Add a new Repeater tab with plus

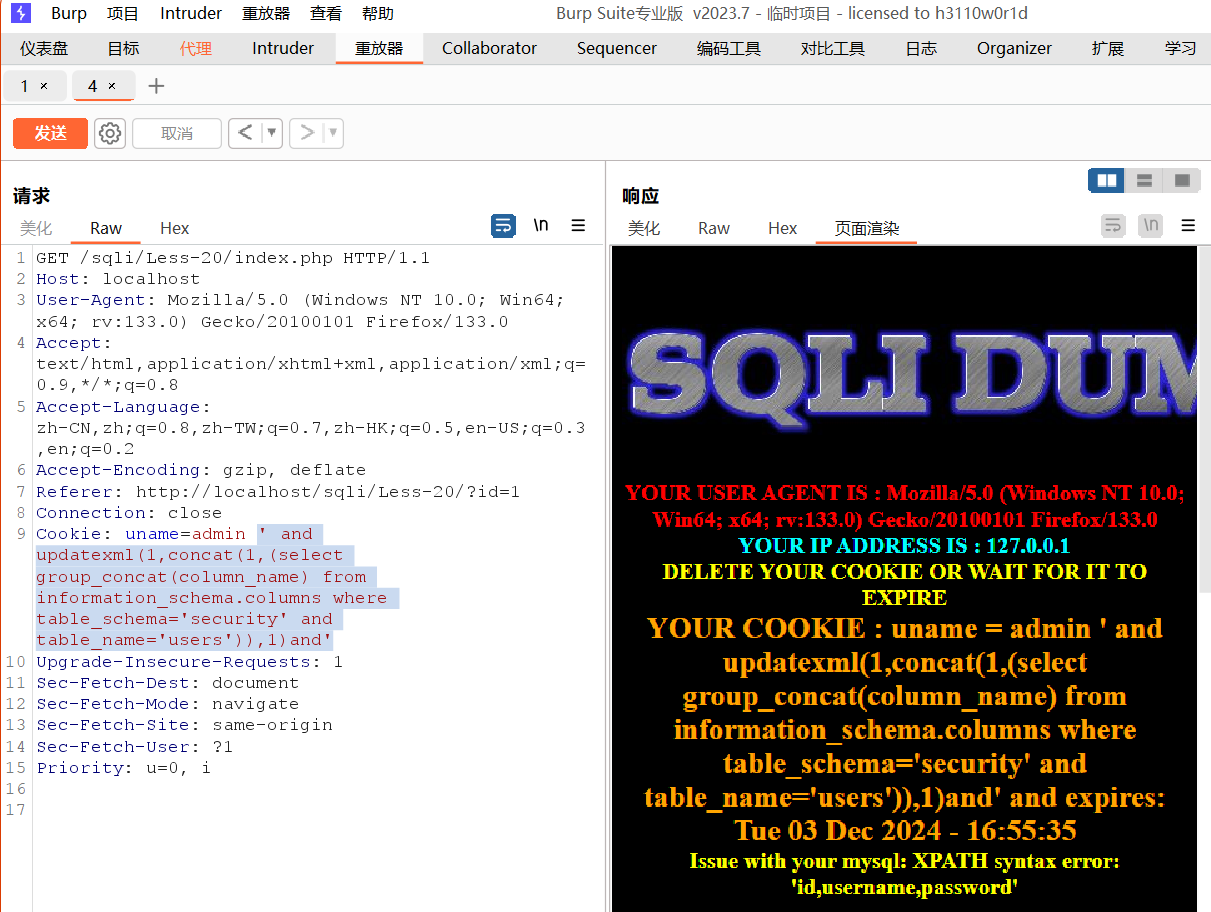156,86
